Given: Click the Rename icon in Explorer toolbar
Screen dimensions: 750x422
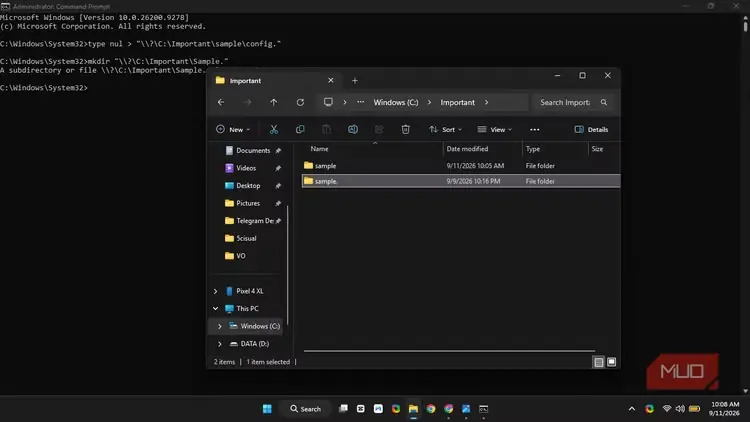Looking at the screenshot, I should coord(353,129).
